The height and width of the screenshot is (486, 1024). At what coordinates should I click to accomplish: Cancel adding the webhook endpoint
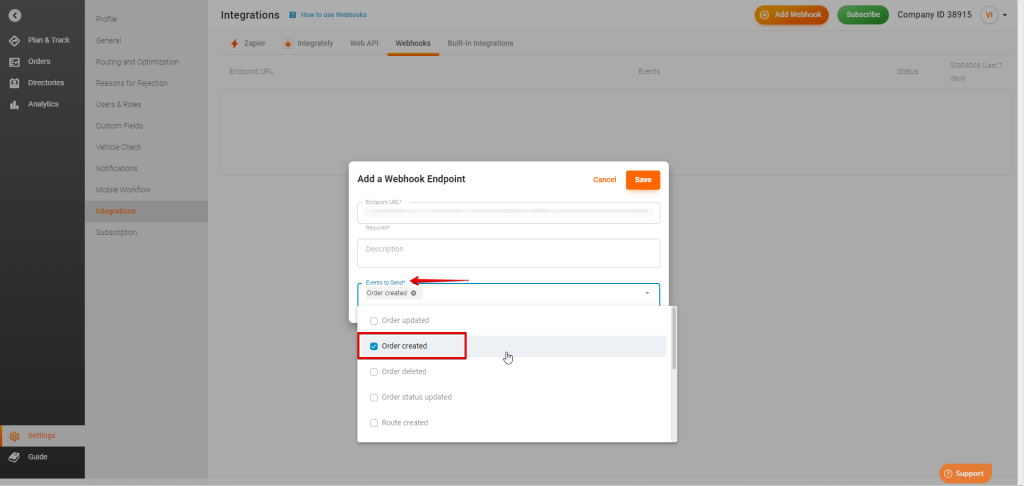pyautogui.click(x=604, y=180)
